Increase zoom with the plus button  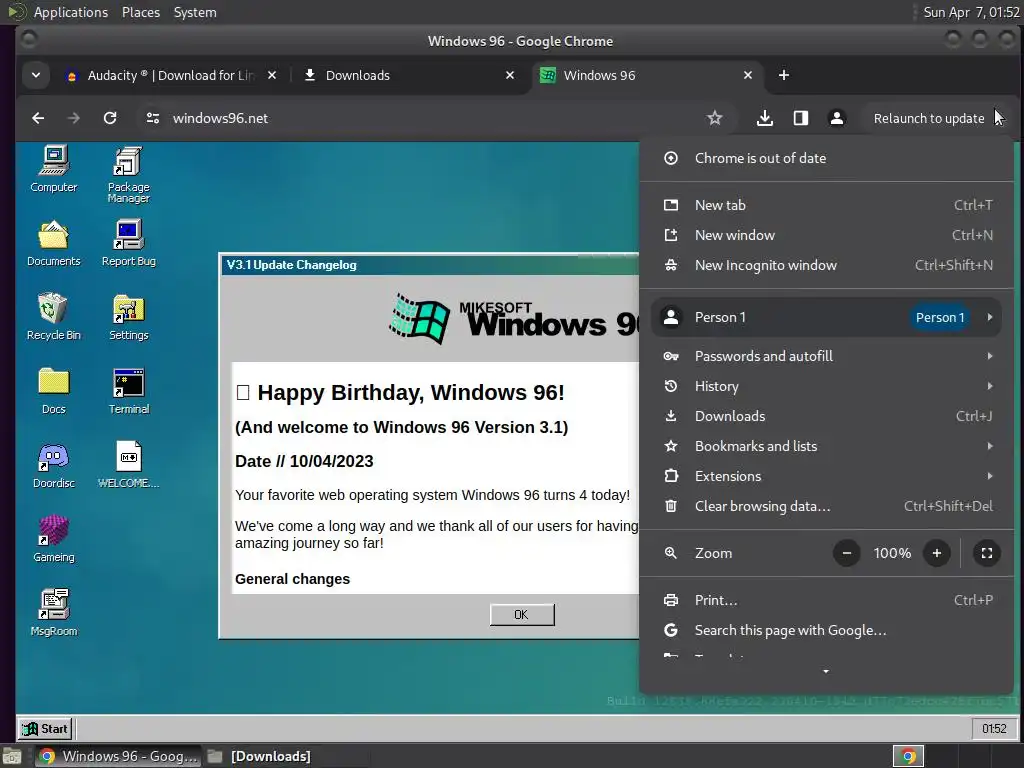(x=936, y=553)
